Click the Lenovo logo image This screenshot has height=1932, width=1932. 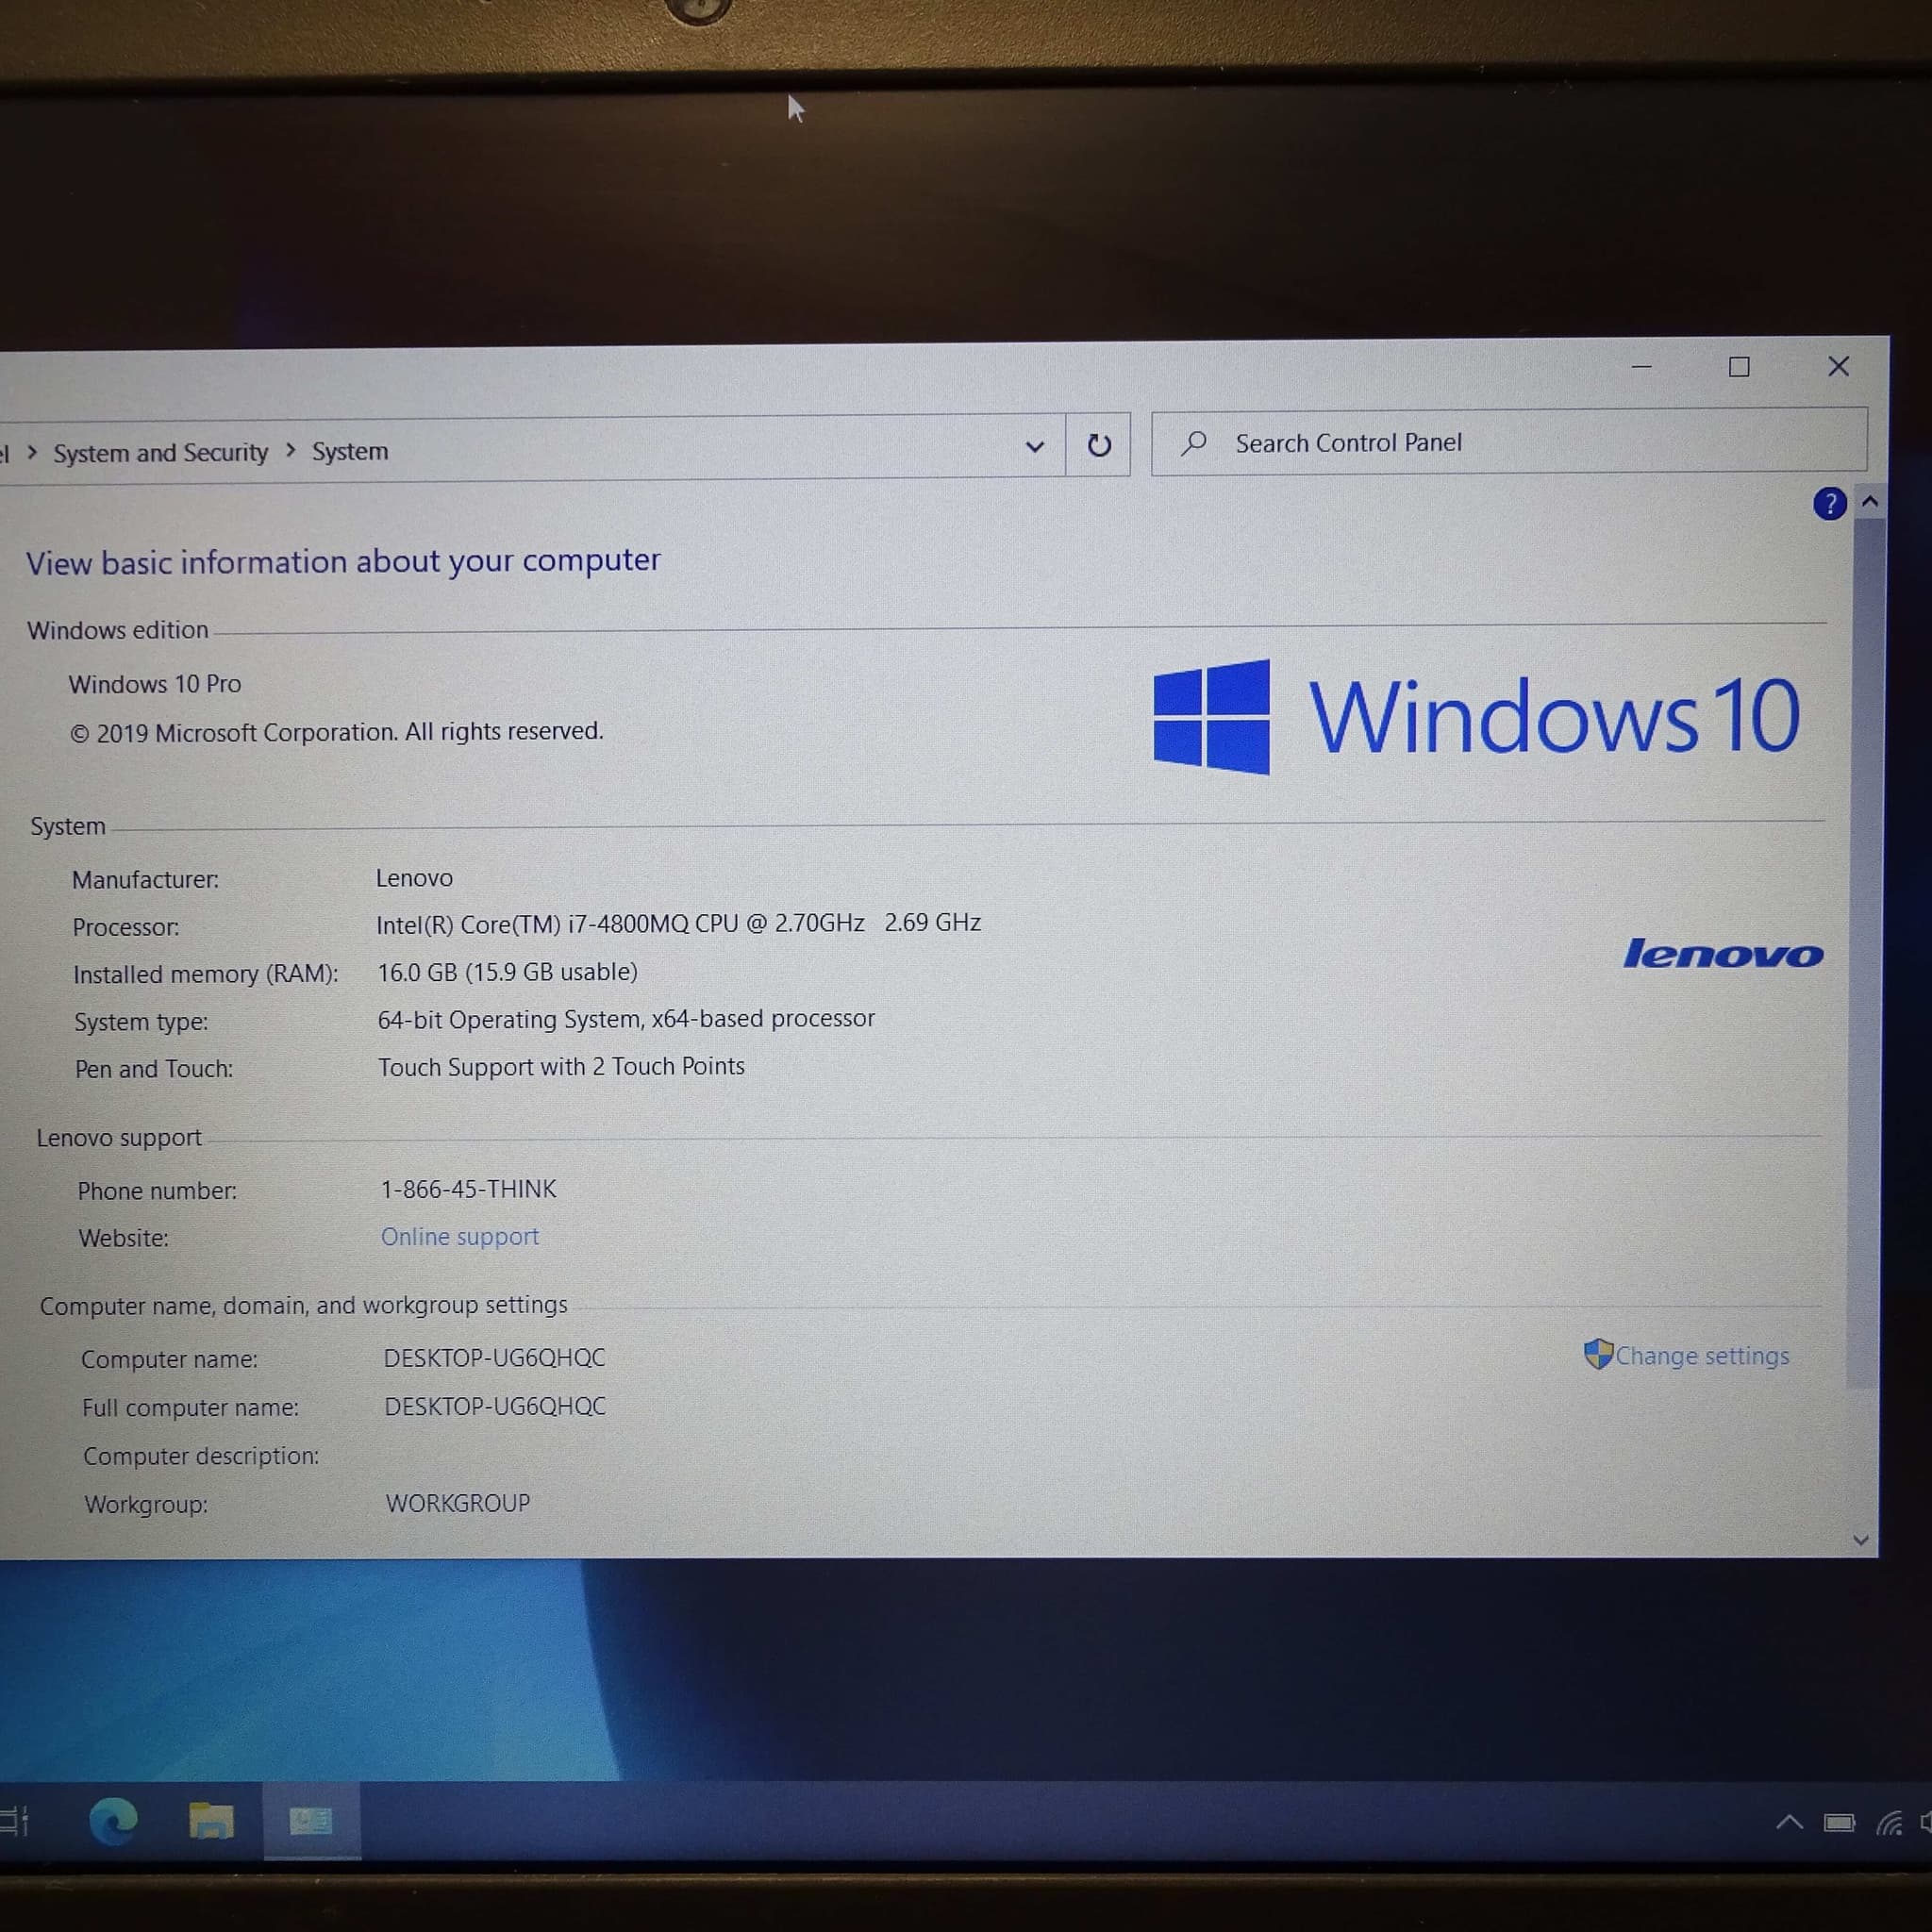1723,953
